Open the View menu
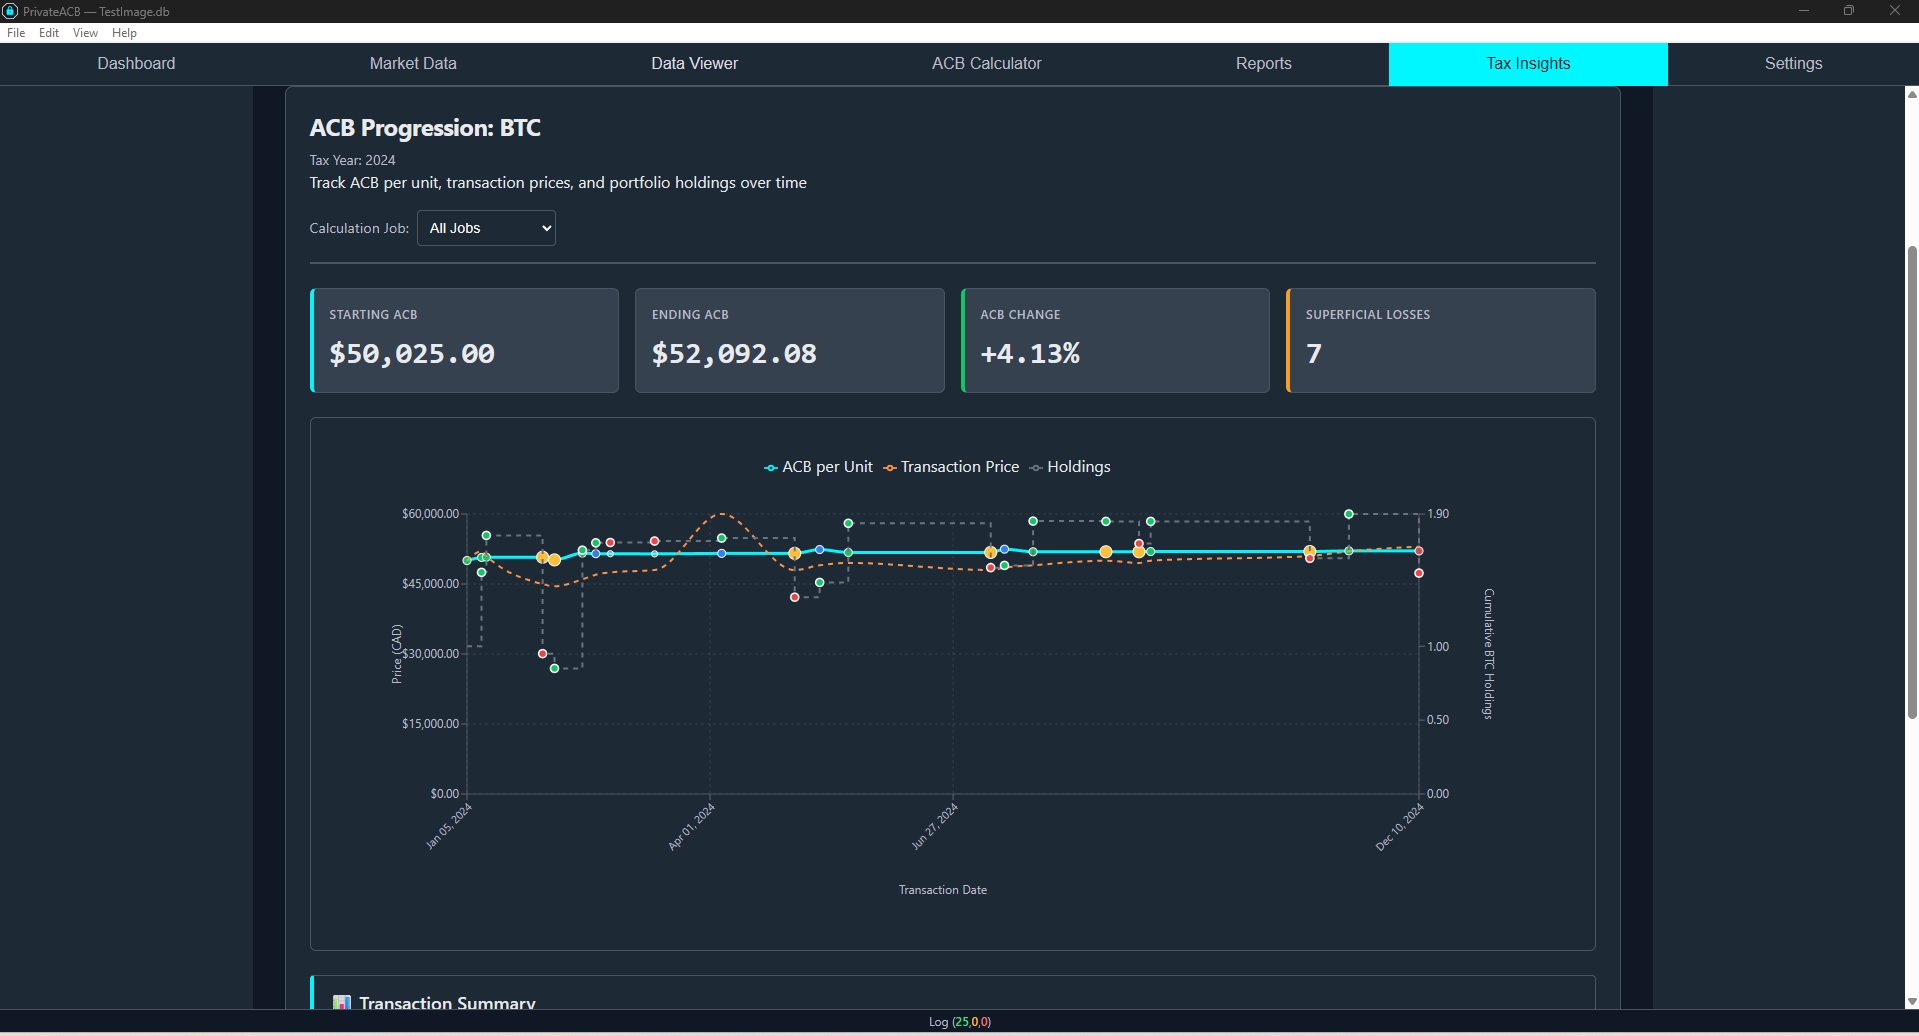The width and height of the screenshot is (1919, 1036). point(85,33)
